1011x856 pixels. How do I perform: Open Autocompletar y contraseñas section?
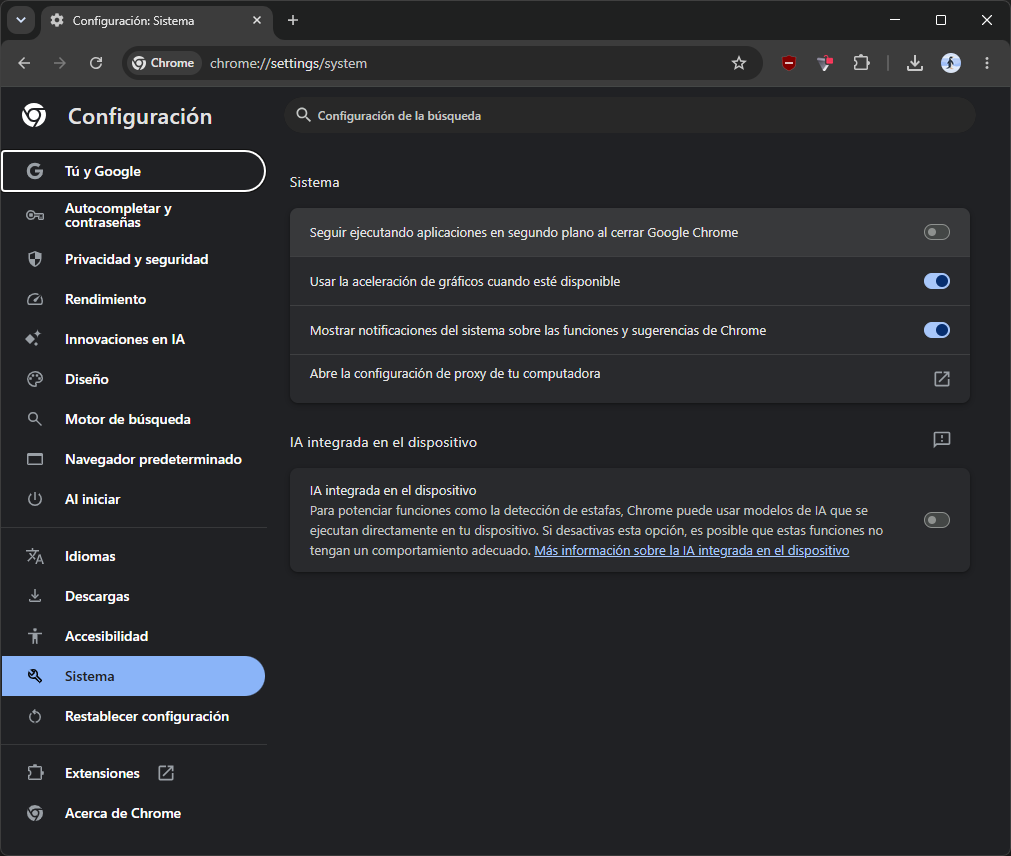point(133,215)
